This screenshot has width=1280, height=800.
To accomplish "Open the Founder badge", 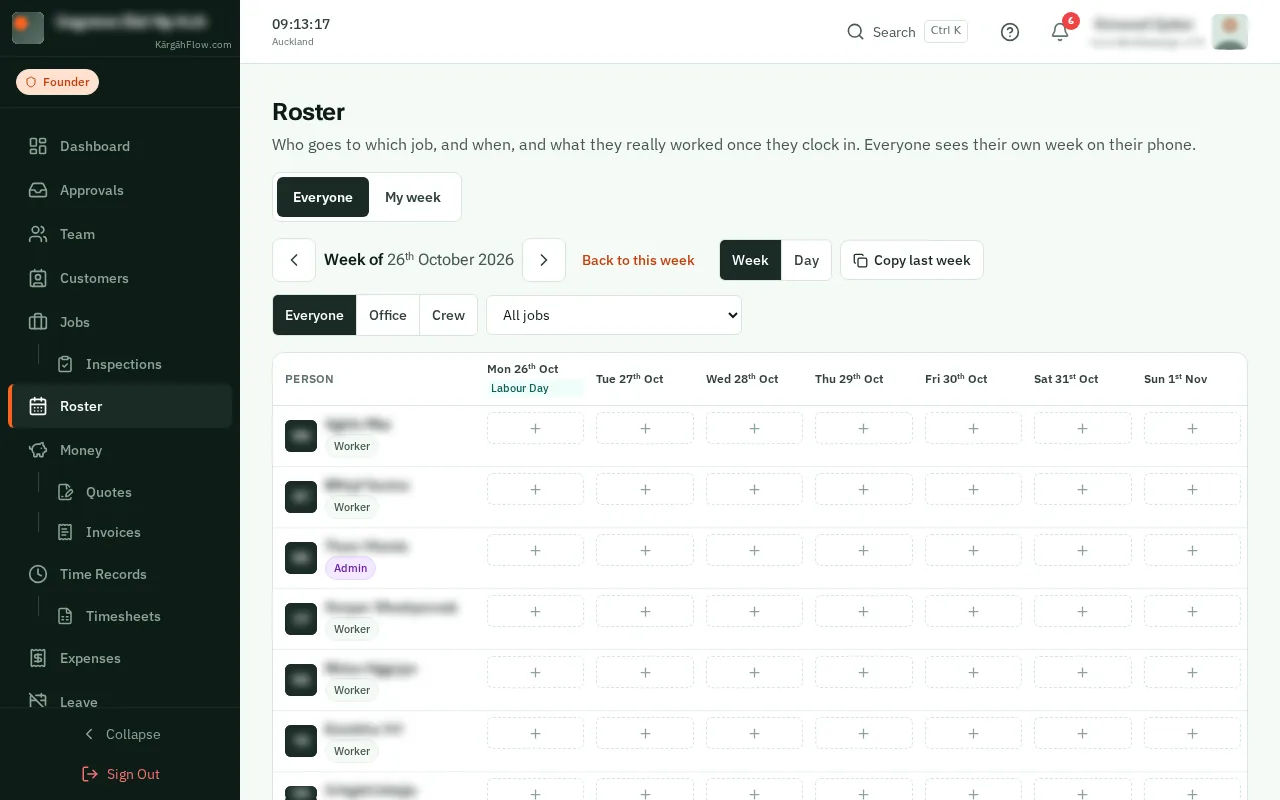I will tap(57, 82).
